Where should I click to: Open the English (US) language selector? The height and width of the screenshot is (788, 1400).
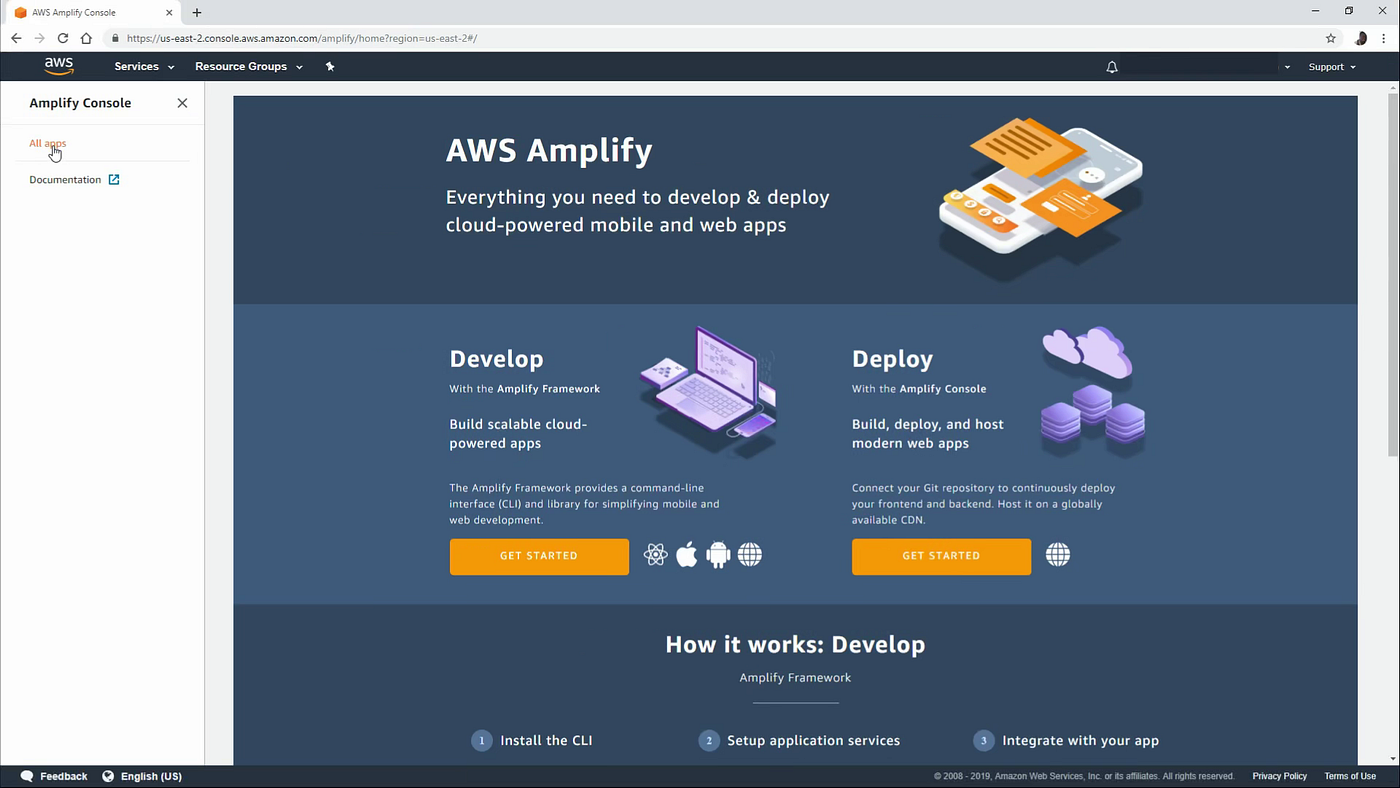[x=150, y=775]
